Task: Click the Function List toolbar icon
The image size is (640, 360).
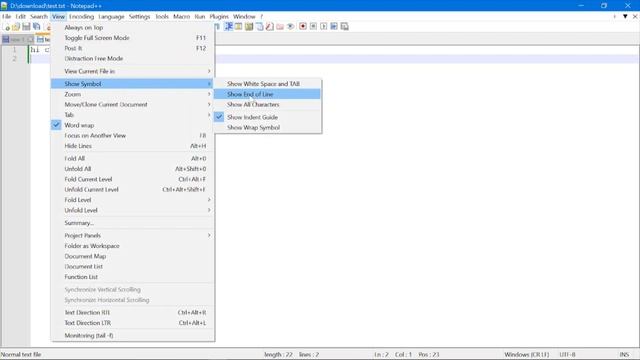Action: pyautogui.click(x=269, y=27)
